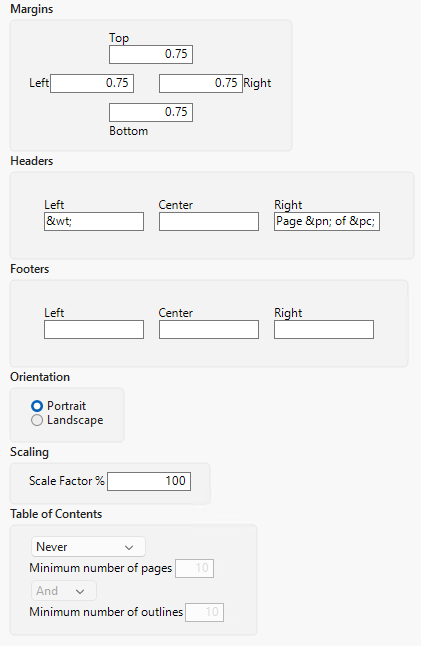Screen dimensions: 421x646
Task: Click the Table of Contents heading
Action: tap(56, 514)
